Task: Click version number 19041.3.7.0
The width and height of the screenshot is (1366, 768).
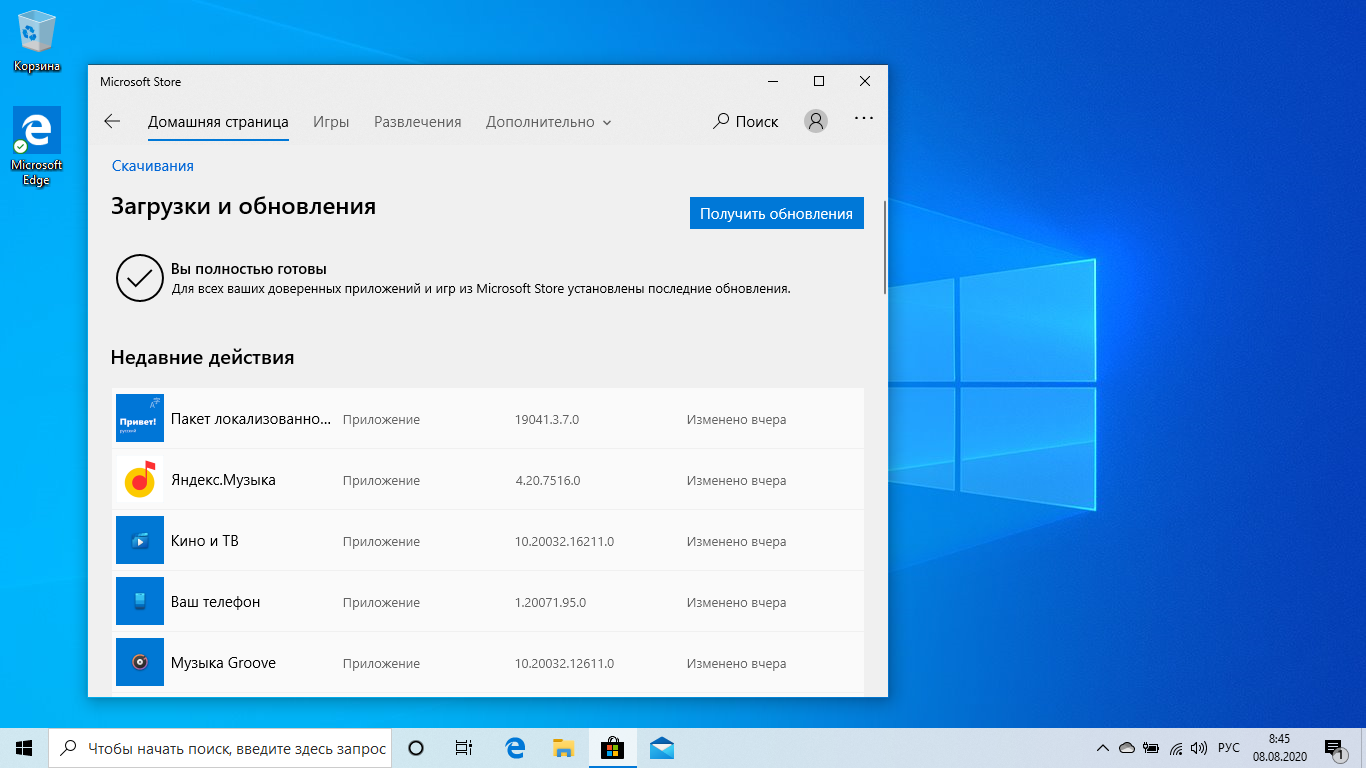Action: tap(547, 420)
